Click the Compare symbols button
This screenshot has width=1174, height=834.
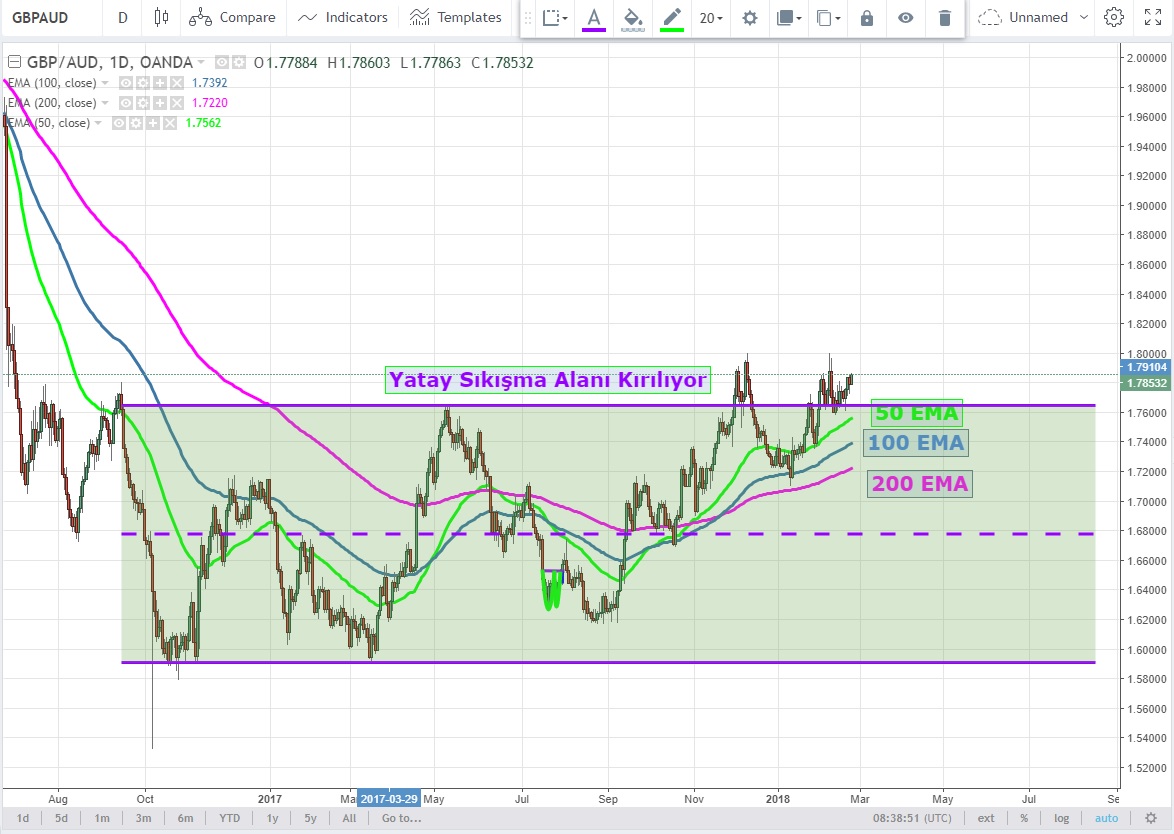pos(232,17)
